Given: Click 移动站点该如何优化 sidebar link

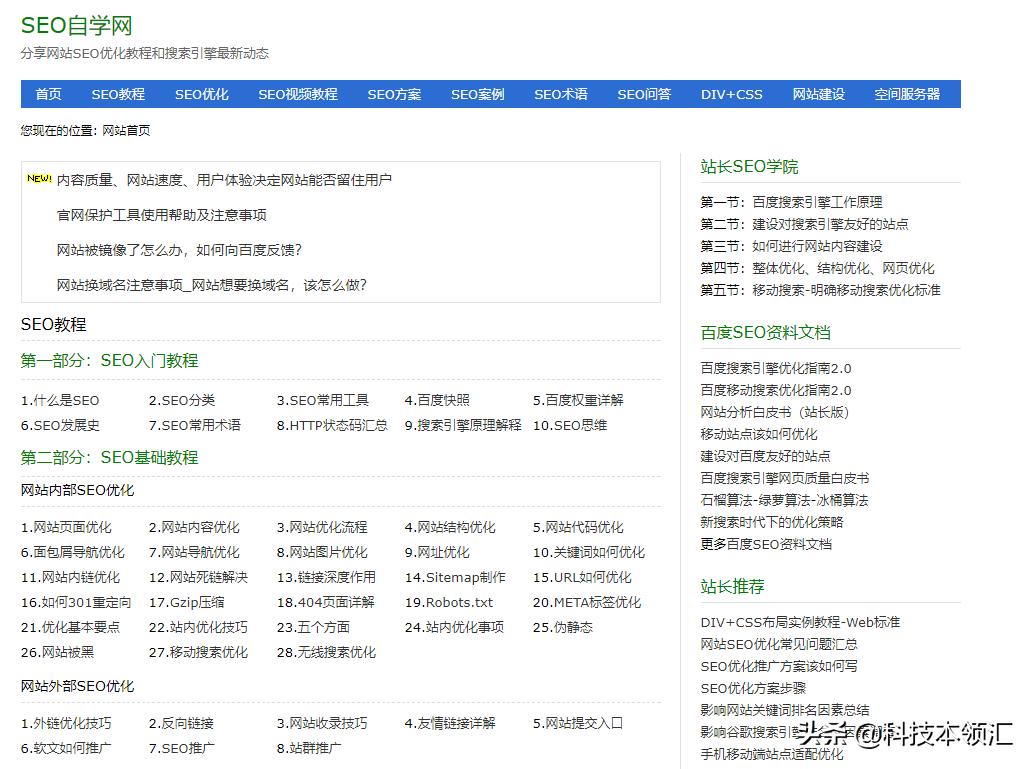Looking at the screenshot, I should (x=757, y=434).
